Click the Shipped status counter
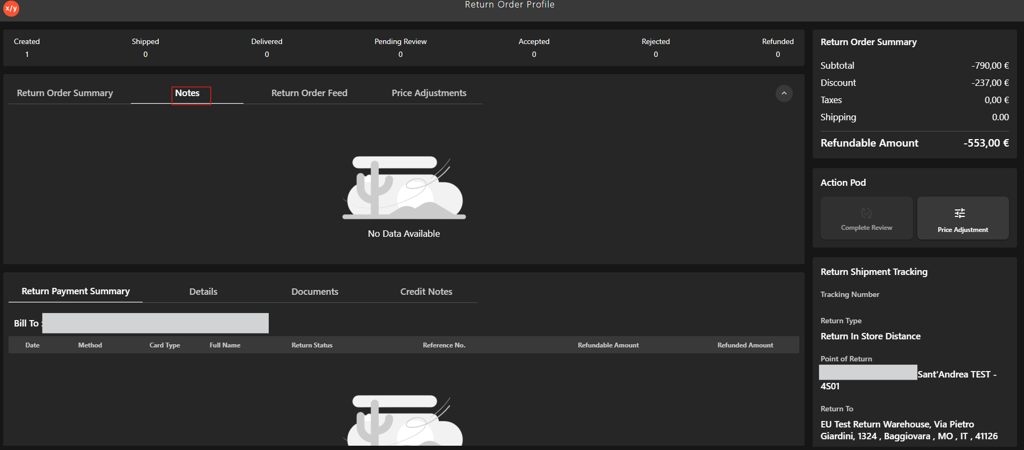The image size is (1024, 450). click(145, 48)
